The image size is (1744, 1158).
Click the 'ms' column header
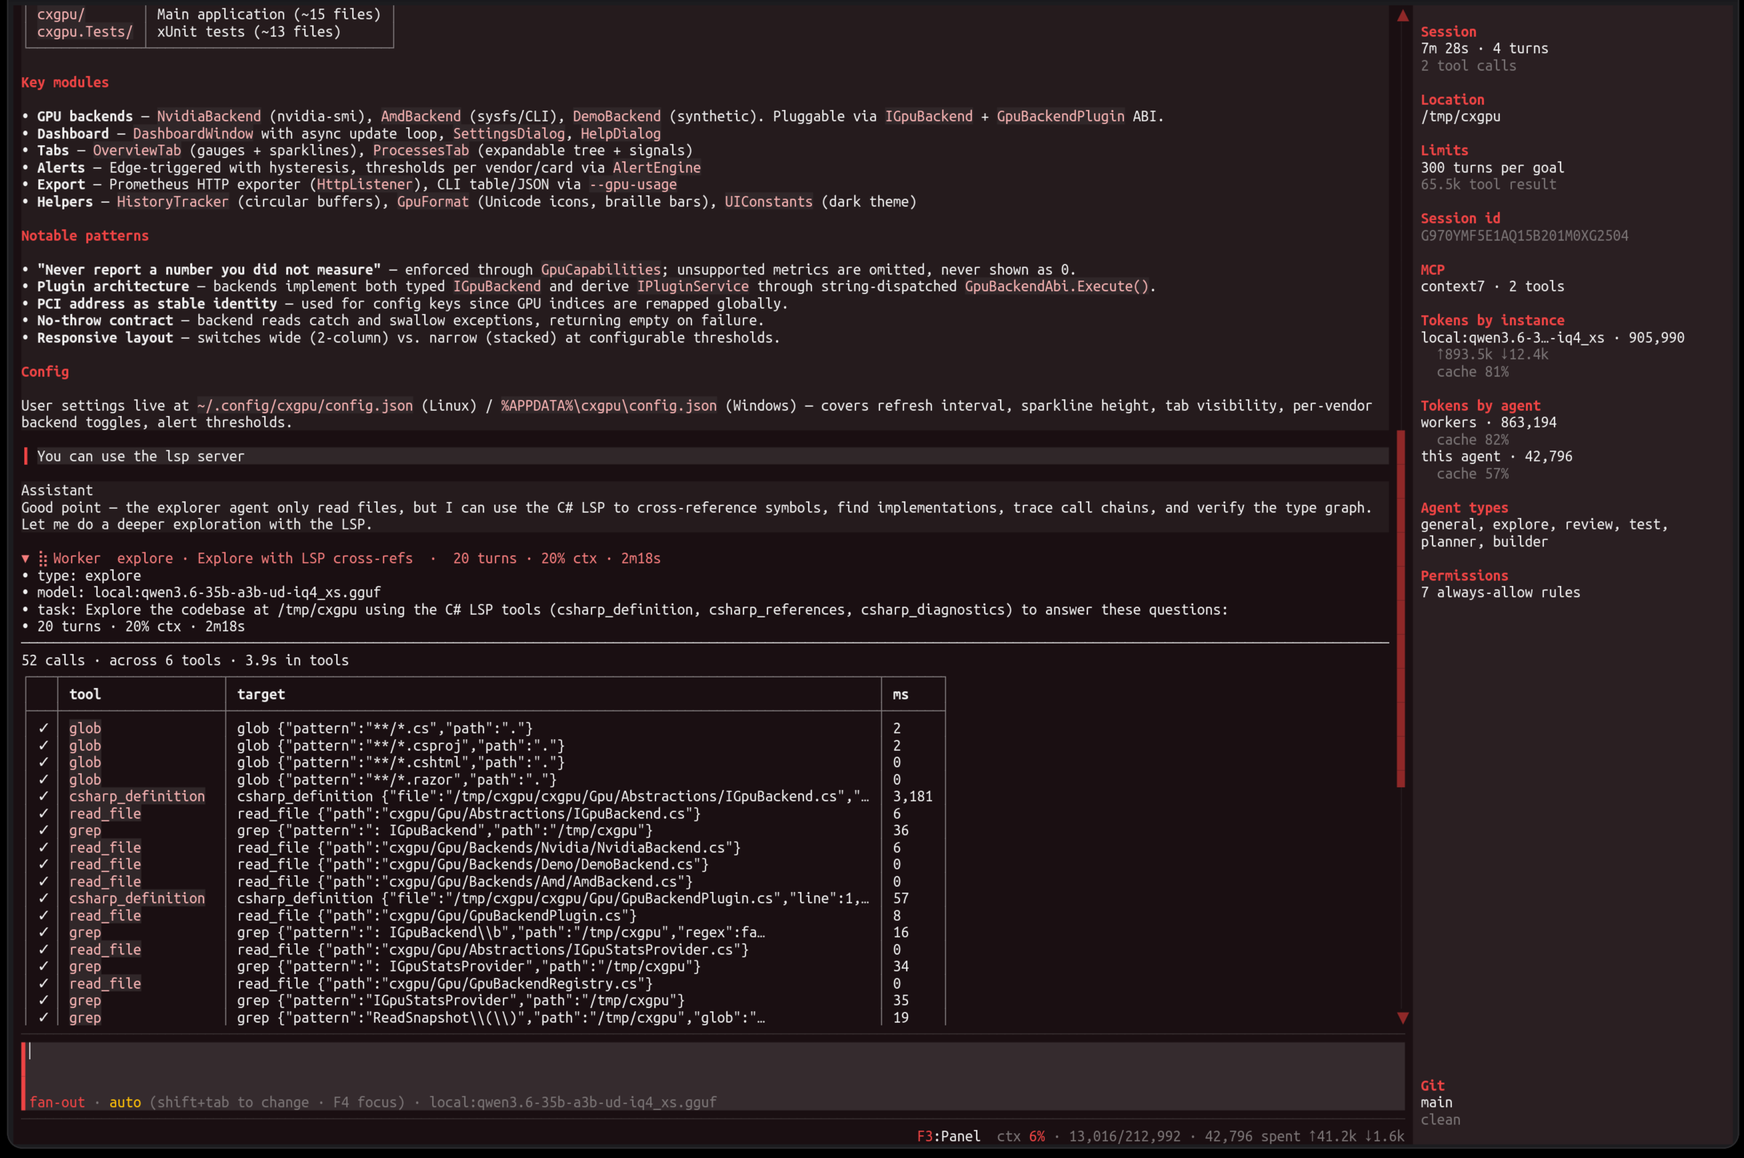coord(901,694)
